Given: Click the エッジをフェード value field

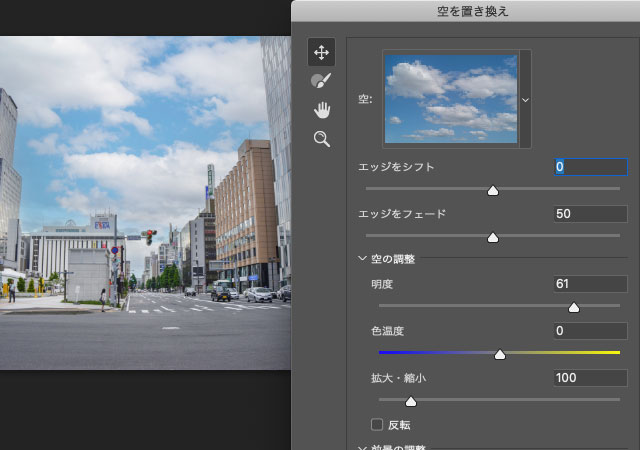Looking at the screenshot, I should pos(591,214).
